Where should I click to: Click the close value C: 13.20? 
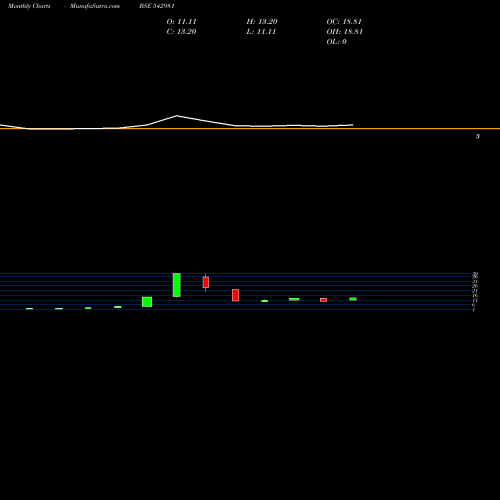click(181, 32)
